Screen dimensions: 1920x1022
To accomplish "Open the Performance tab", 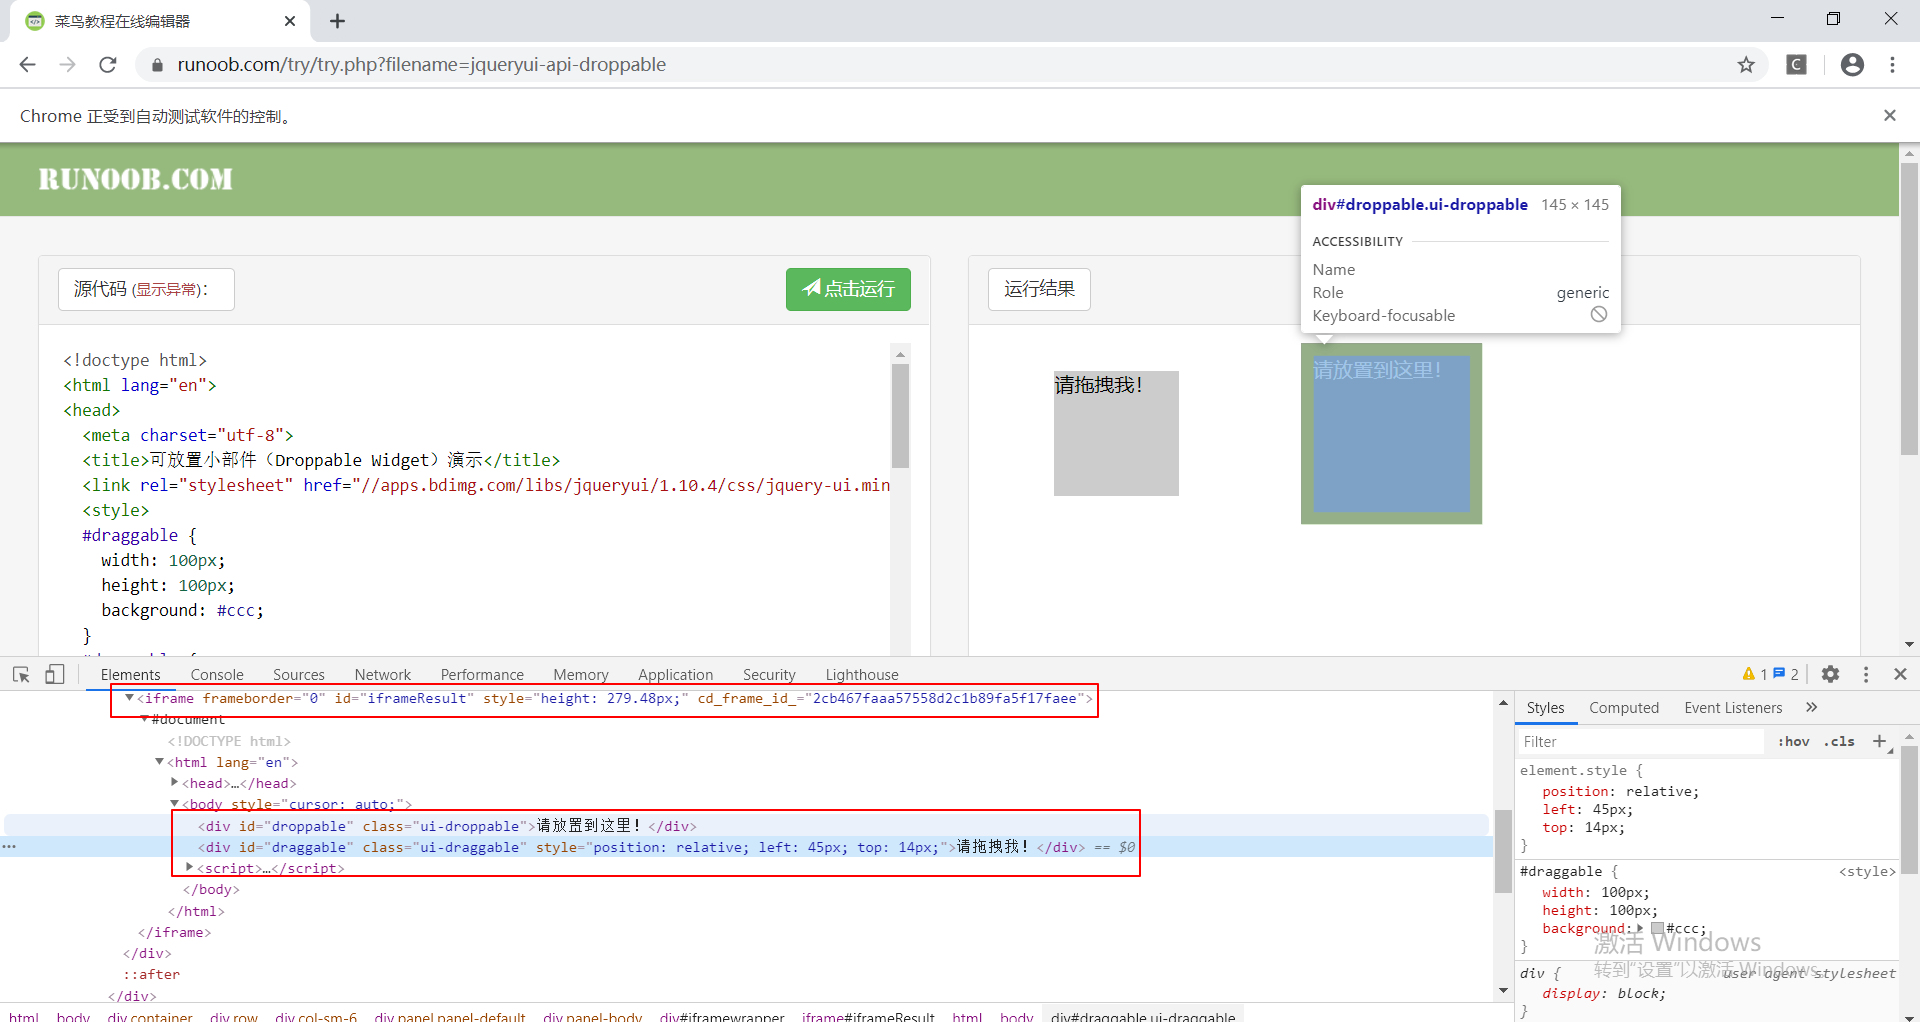I will pos(482,675).
